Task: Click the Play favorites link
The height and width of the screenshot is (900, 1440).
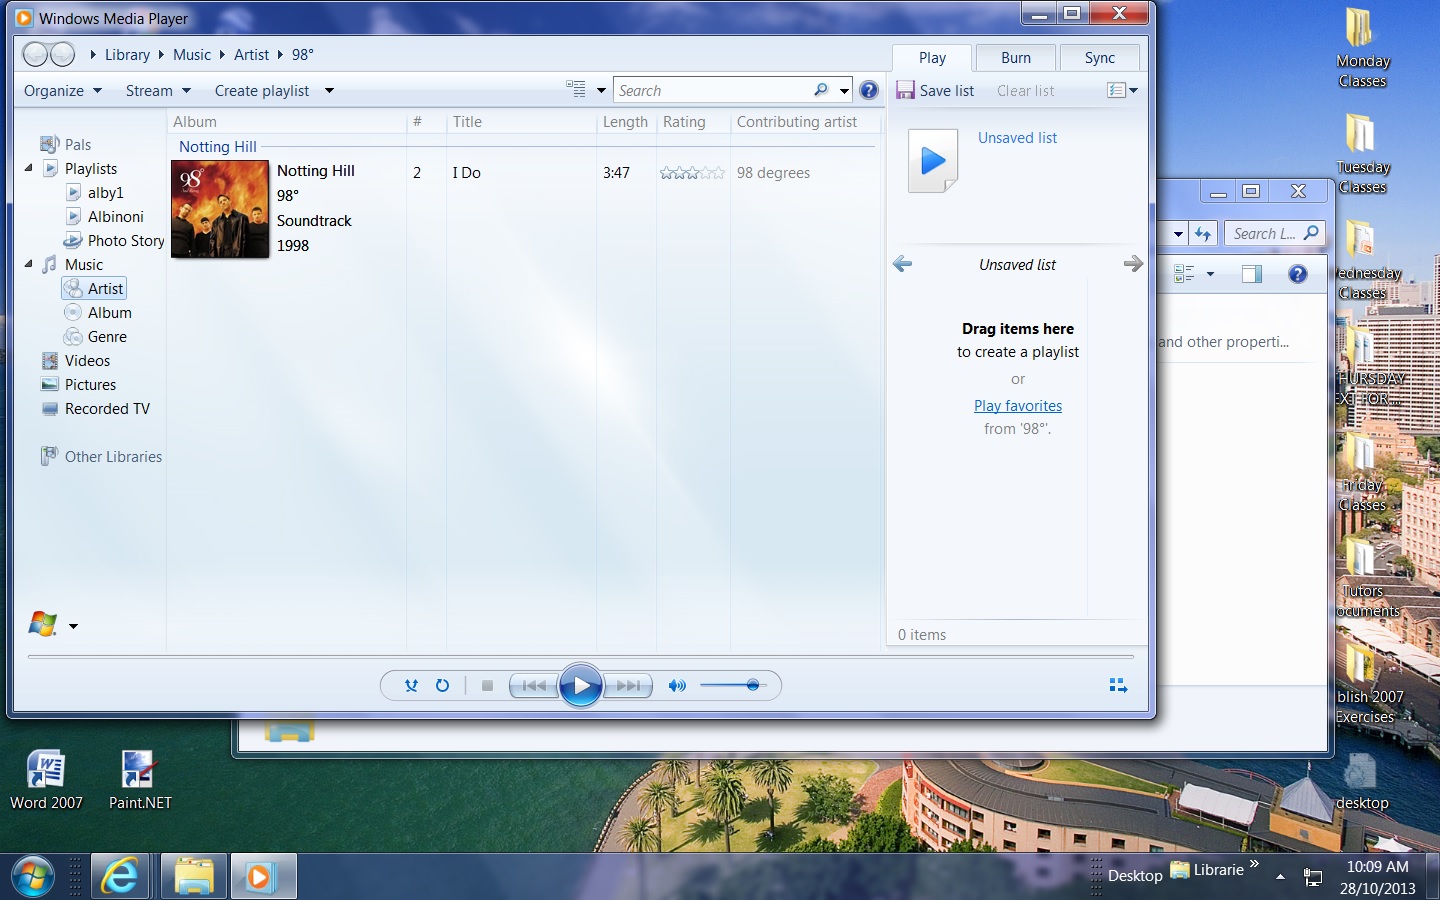Action: coord(1018,406)
